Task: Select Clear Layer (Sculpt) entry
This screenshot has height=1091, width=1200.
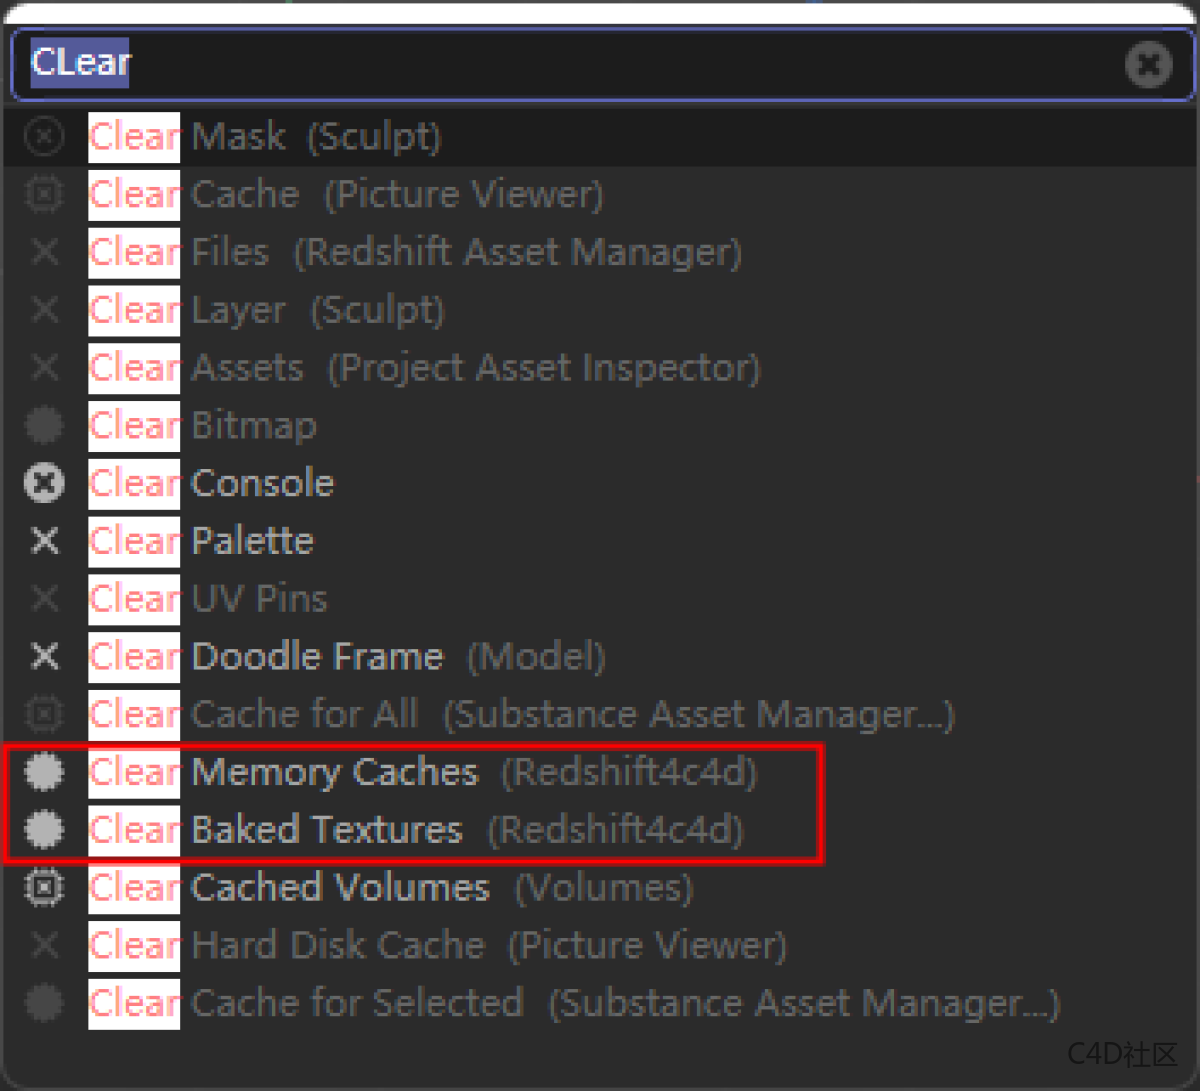Action: [x=266, y=310]
